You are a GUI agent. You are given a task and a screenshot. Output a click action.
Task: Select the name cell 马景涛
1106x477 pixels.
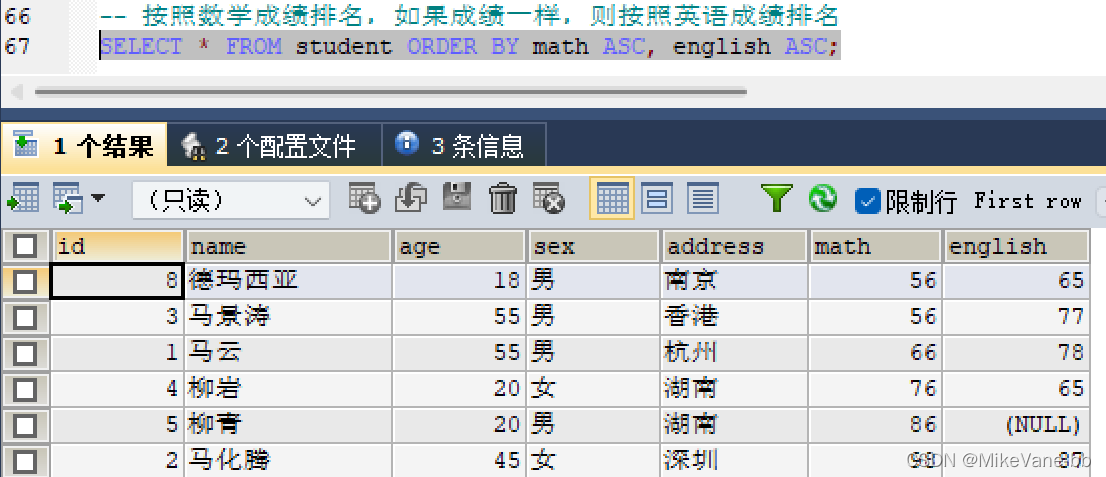coord(288,317)
